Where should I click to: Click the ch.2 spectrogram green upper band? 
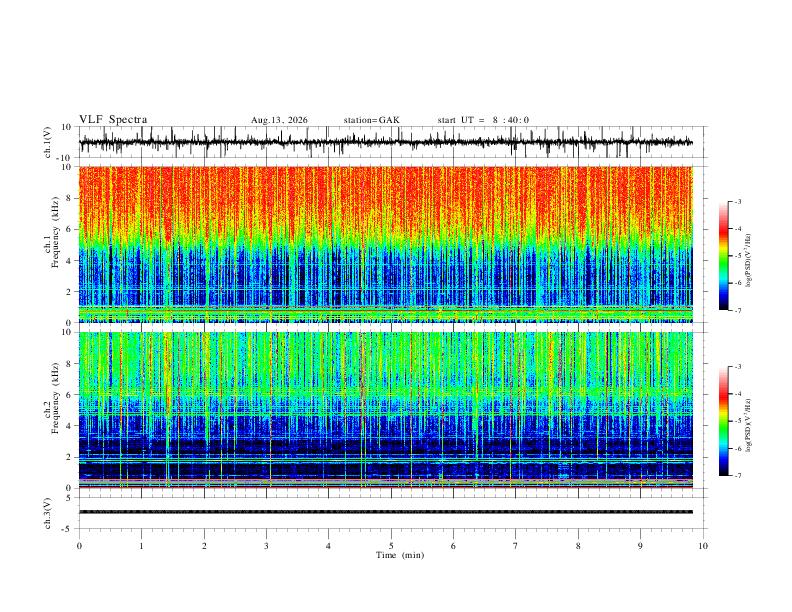(x=386, y=364)
